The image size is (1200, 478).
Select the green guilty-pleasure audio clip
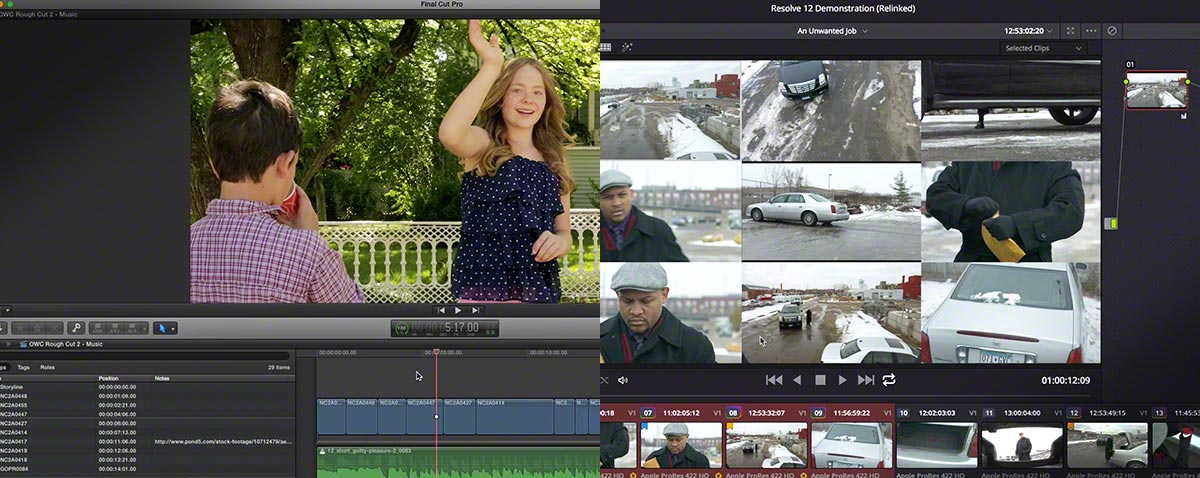point(458,461)
